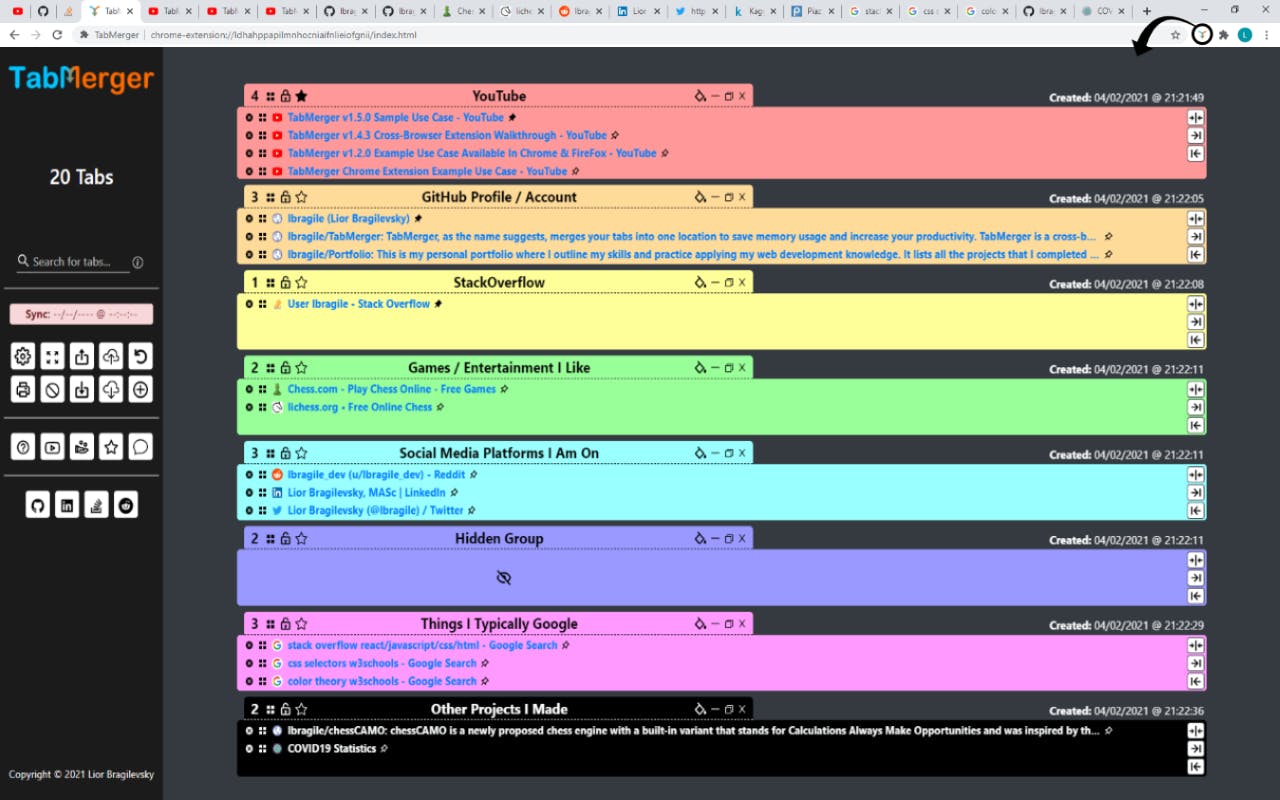Screen dimensions: 1280x800
Task: Toggle the star on GitHub Profile group
Action: (301, 197)
